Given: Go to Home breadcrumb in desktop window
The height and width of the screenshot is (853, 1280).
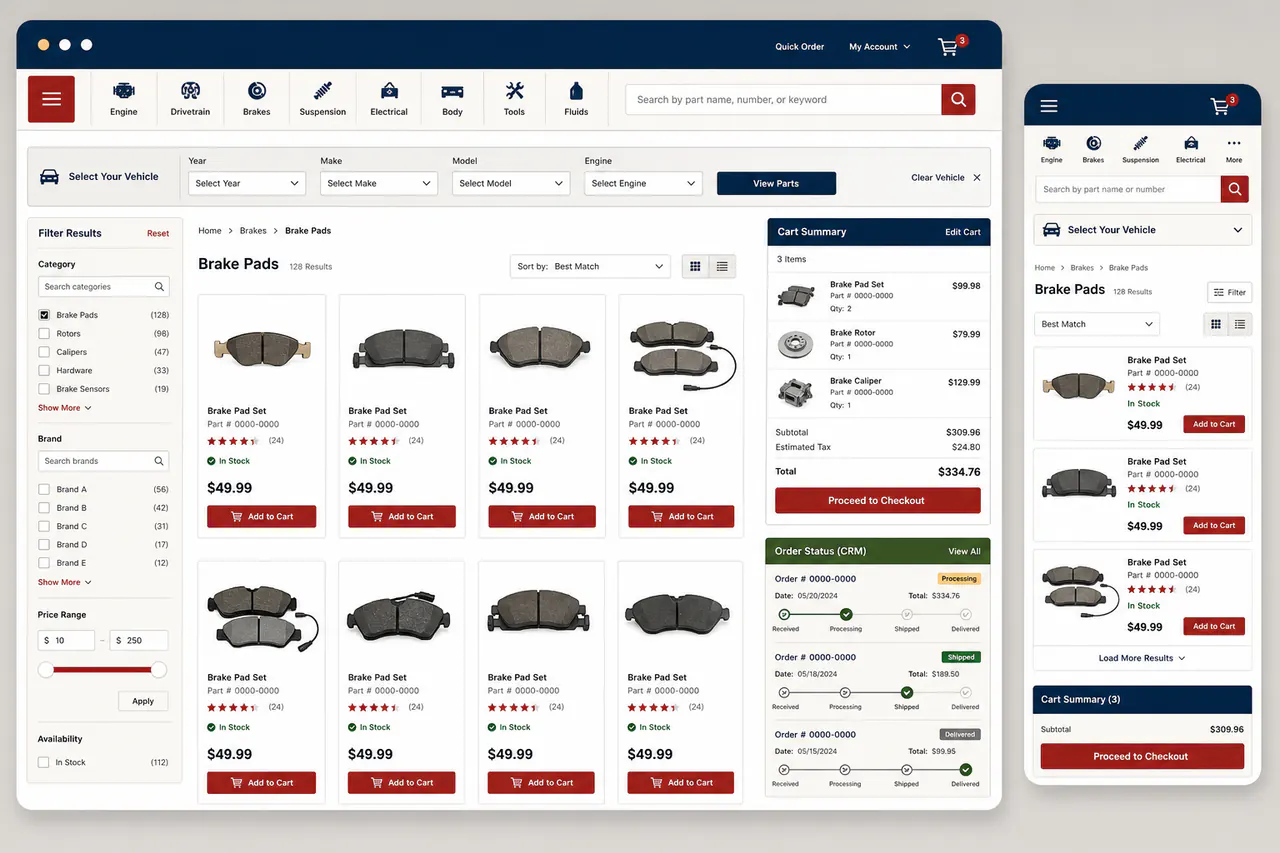Looking at the screenshot, I should [x=210, y=231].
